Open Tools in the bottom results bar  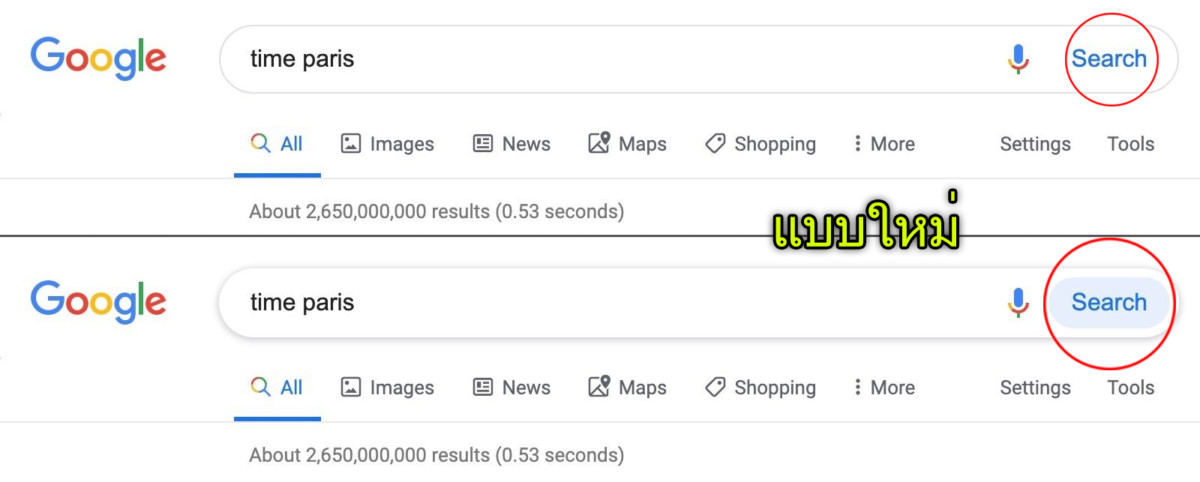1130,388
